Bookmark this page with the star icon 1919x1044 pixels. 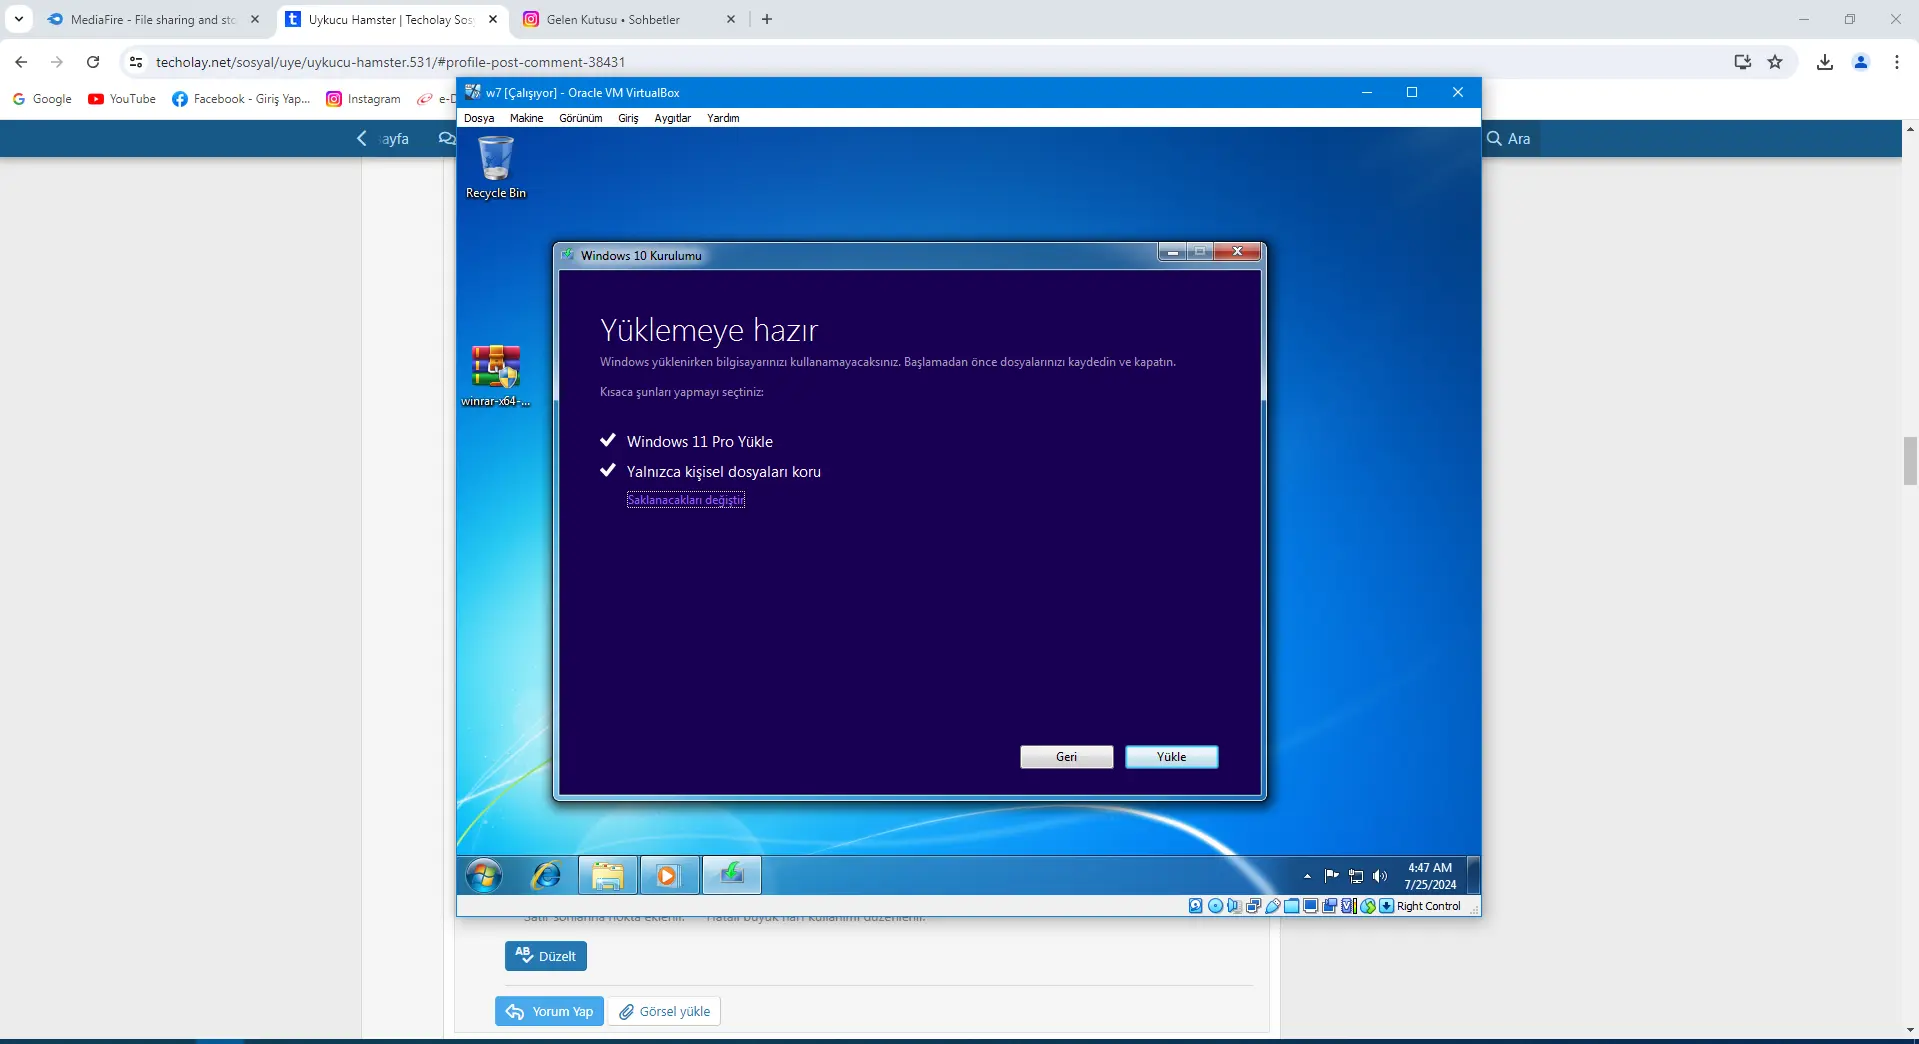(x=1775, y=62)
